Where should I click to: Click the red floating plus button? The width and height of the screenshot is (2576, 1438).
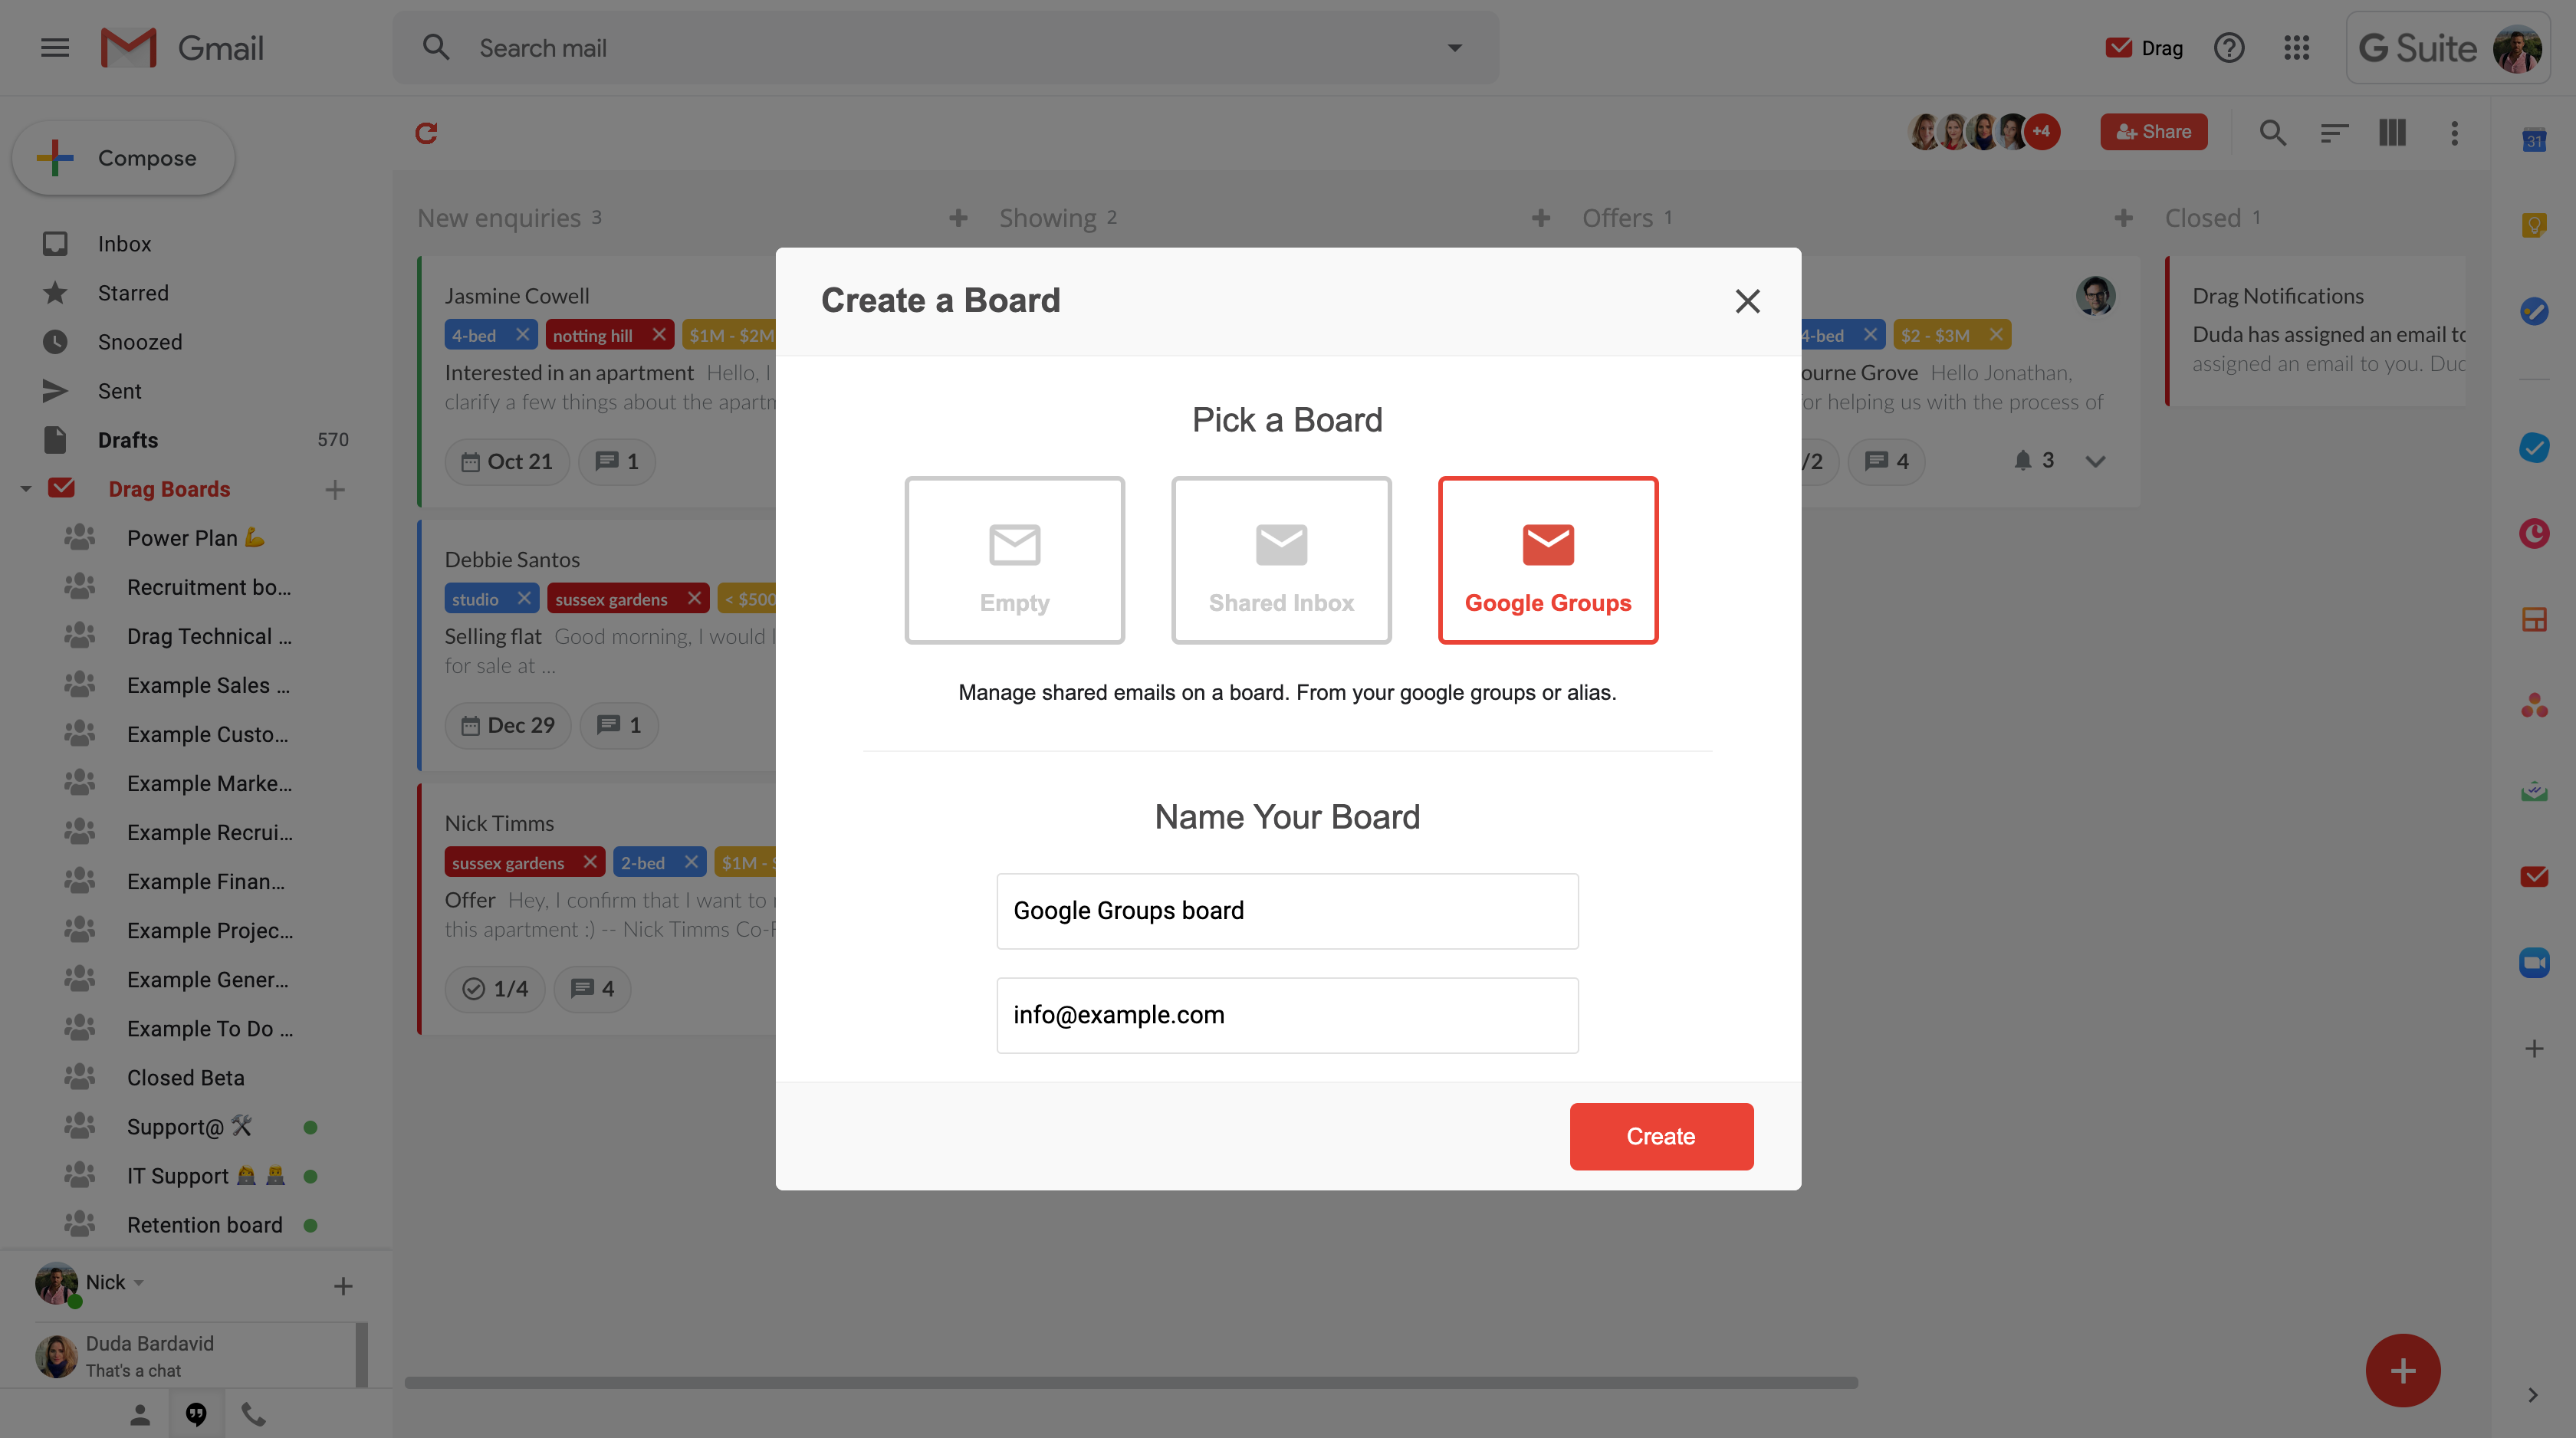[x=2403, y=1370]
